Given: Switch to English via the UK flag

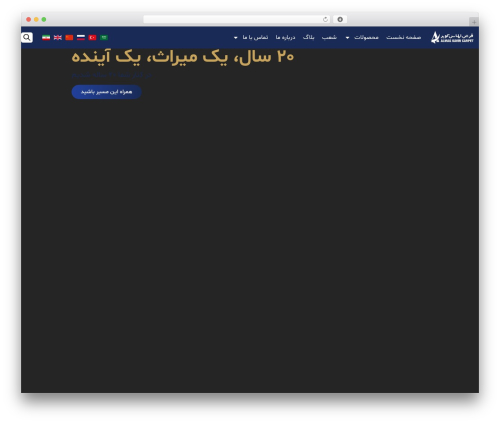Looking at the screenshot, I should tap(58, 37).
